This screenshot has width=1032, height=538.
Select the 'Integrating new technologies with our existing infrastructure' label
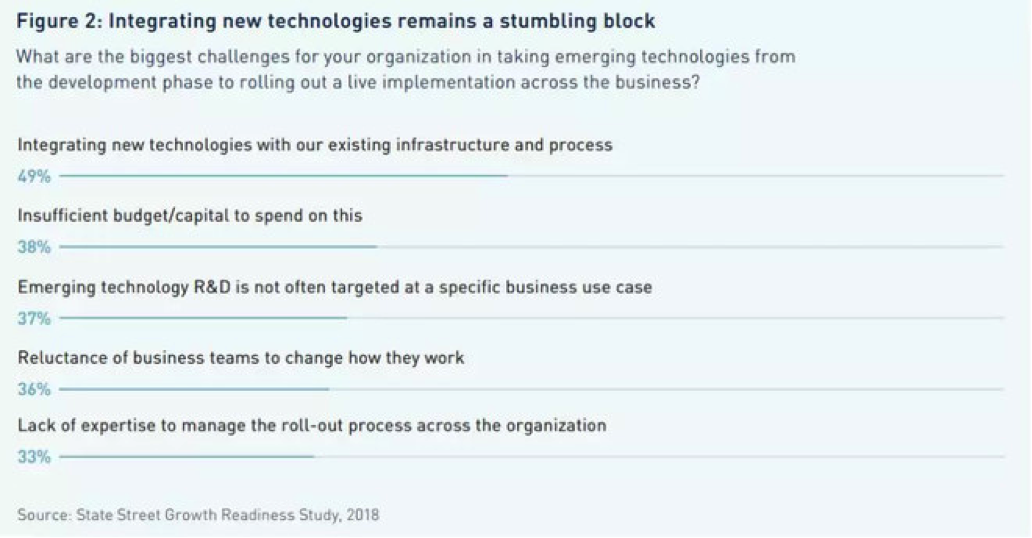point(315,145)
